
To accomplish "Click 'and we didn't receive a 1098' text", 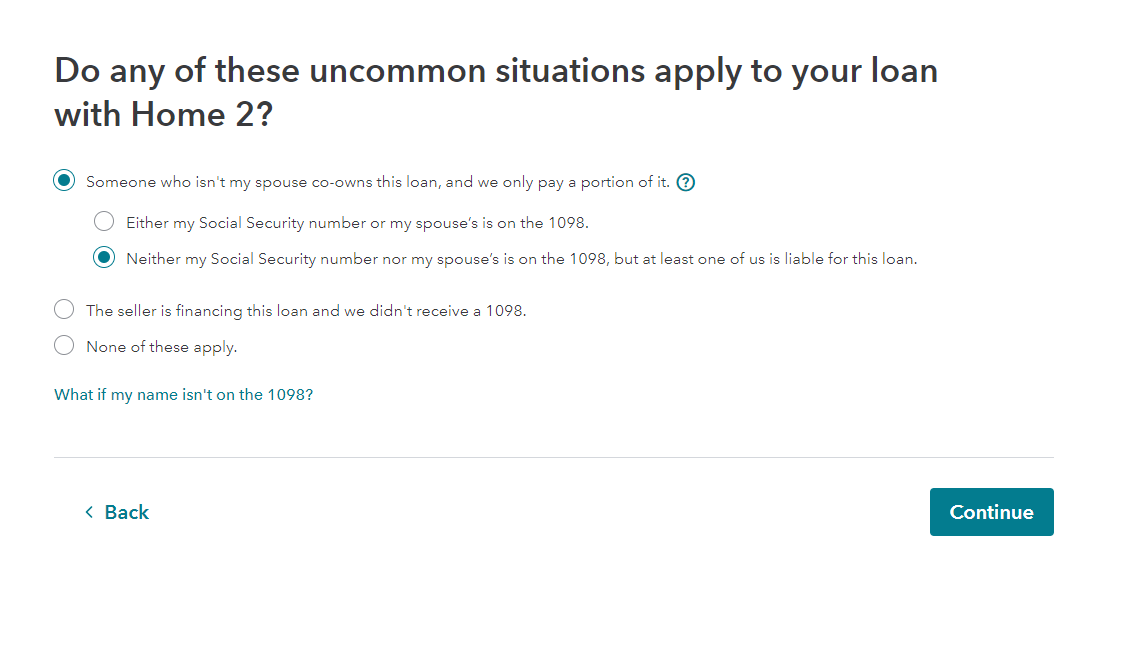I will pyautogui.click(x=435, y=311).
